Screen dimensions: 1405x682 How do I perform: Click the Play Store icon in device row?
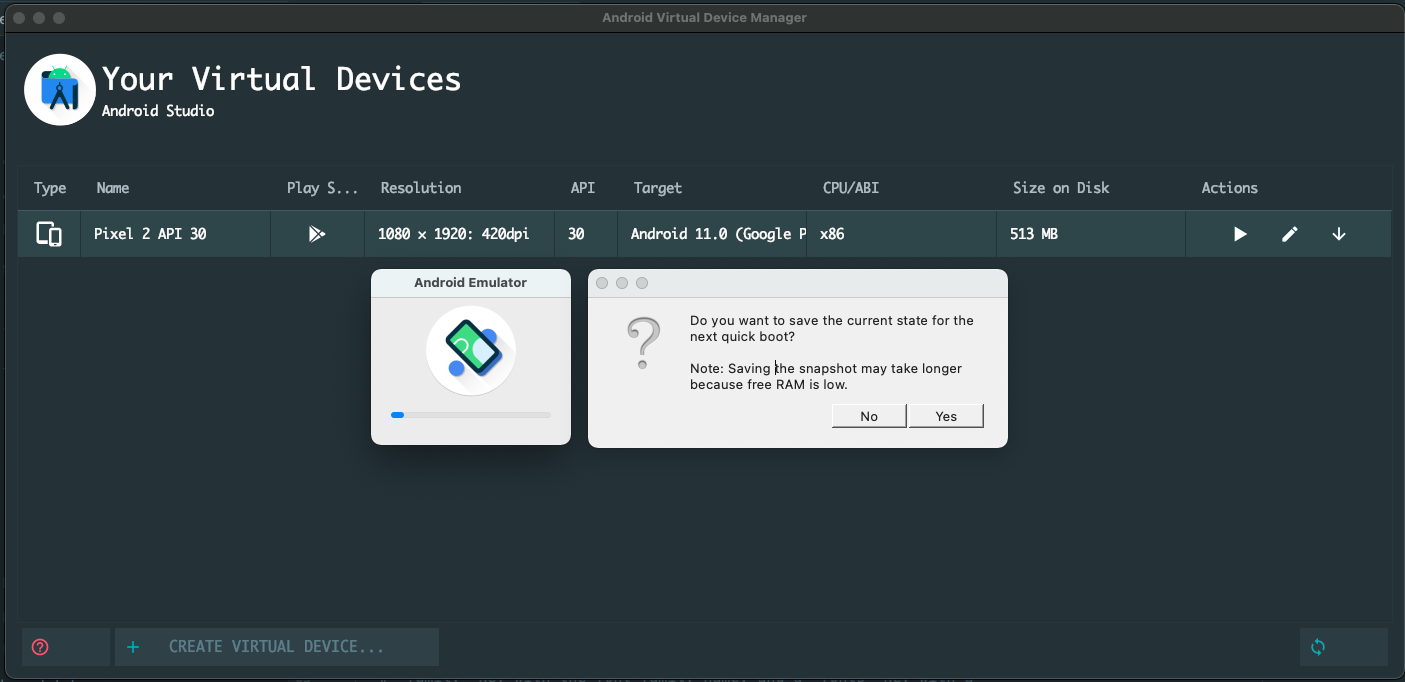pyautogui.click(x=317, y=234)
